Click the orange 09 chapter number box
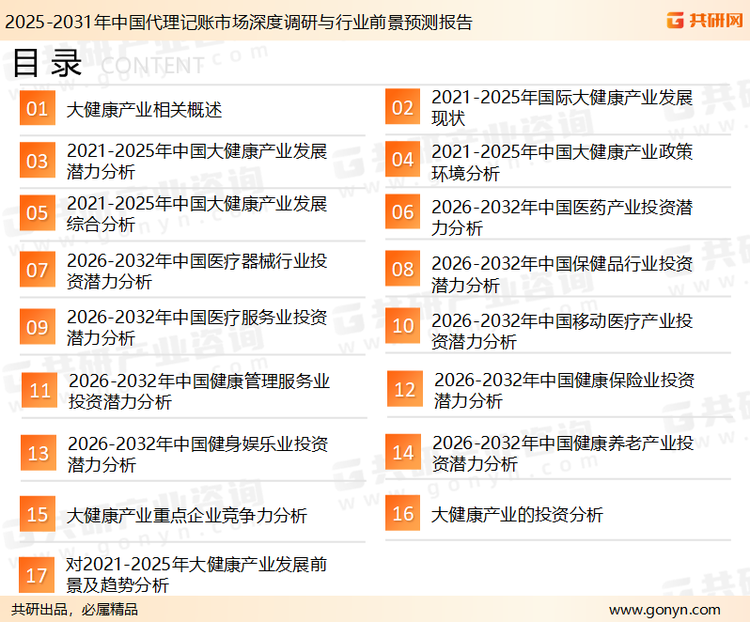Viewport: 750px width, 622px height. (x=37, y=327)
